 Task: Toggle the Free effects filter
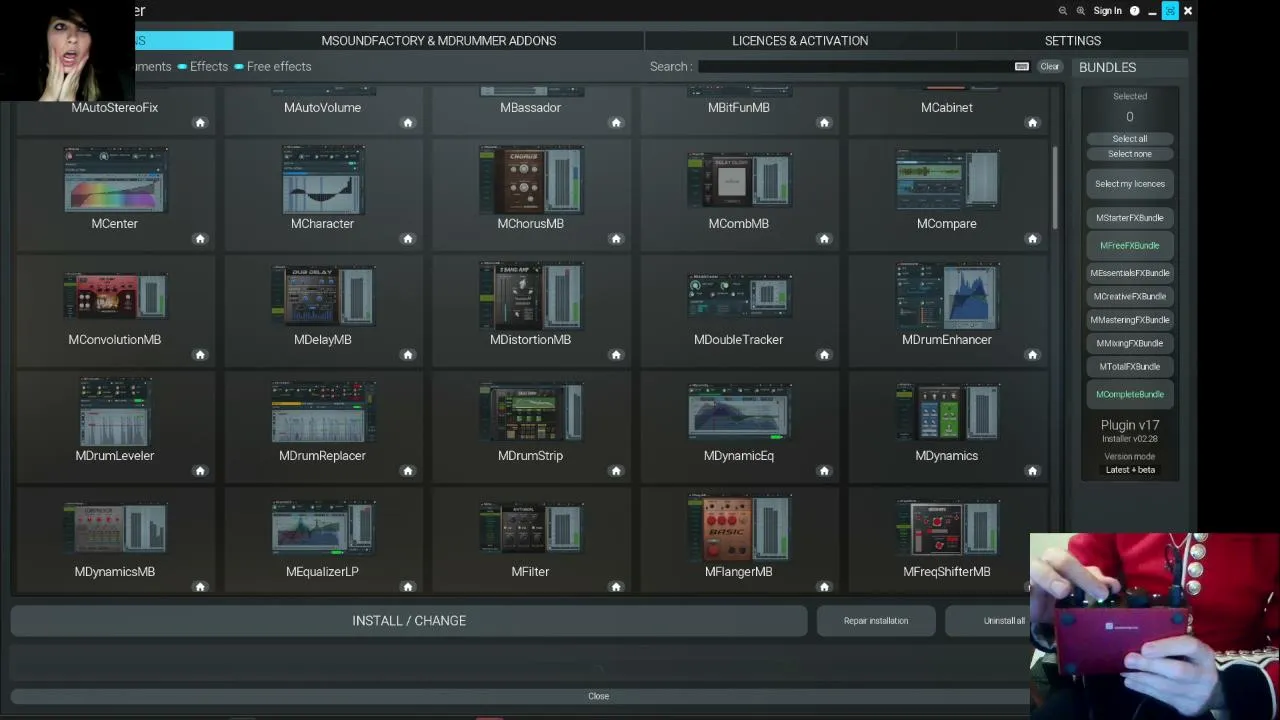(x=273, y=67)
